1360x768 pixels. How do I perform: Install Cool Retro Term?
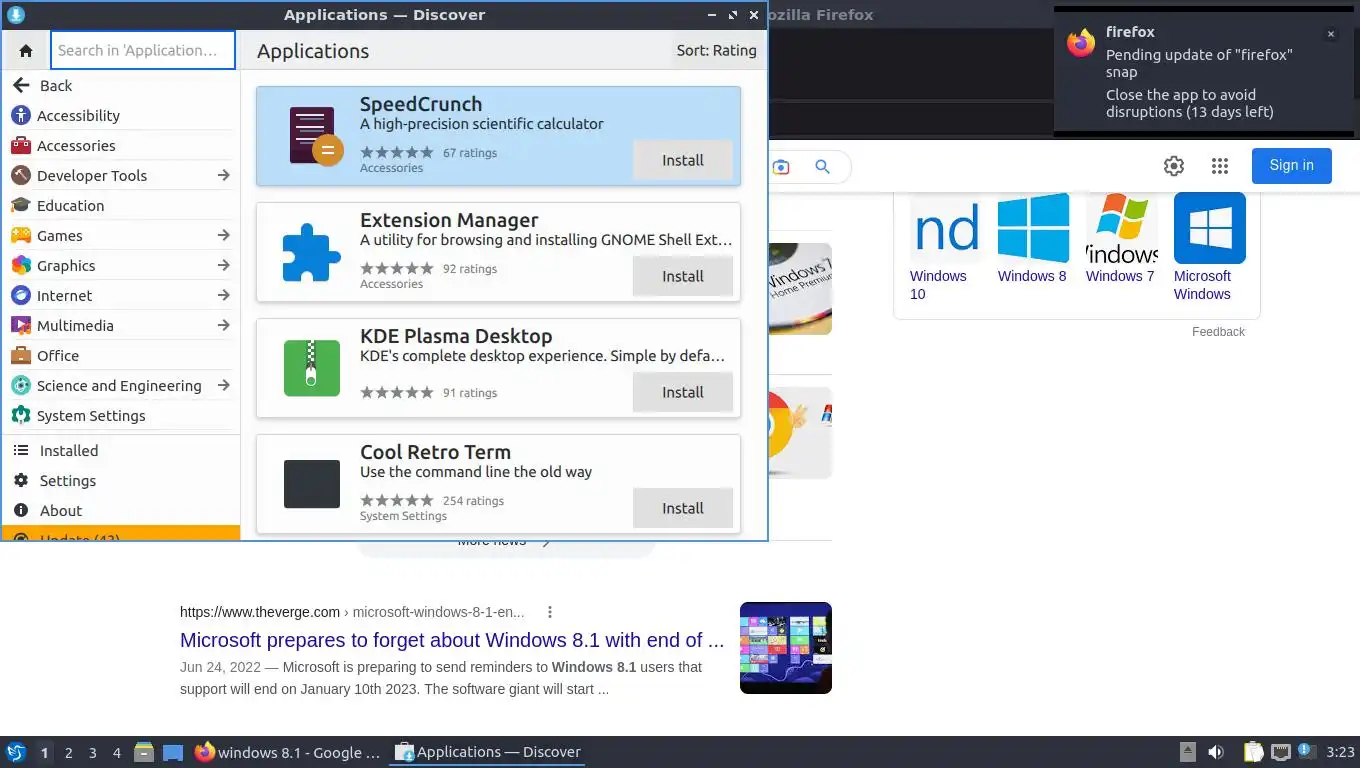[683, 508]
